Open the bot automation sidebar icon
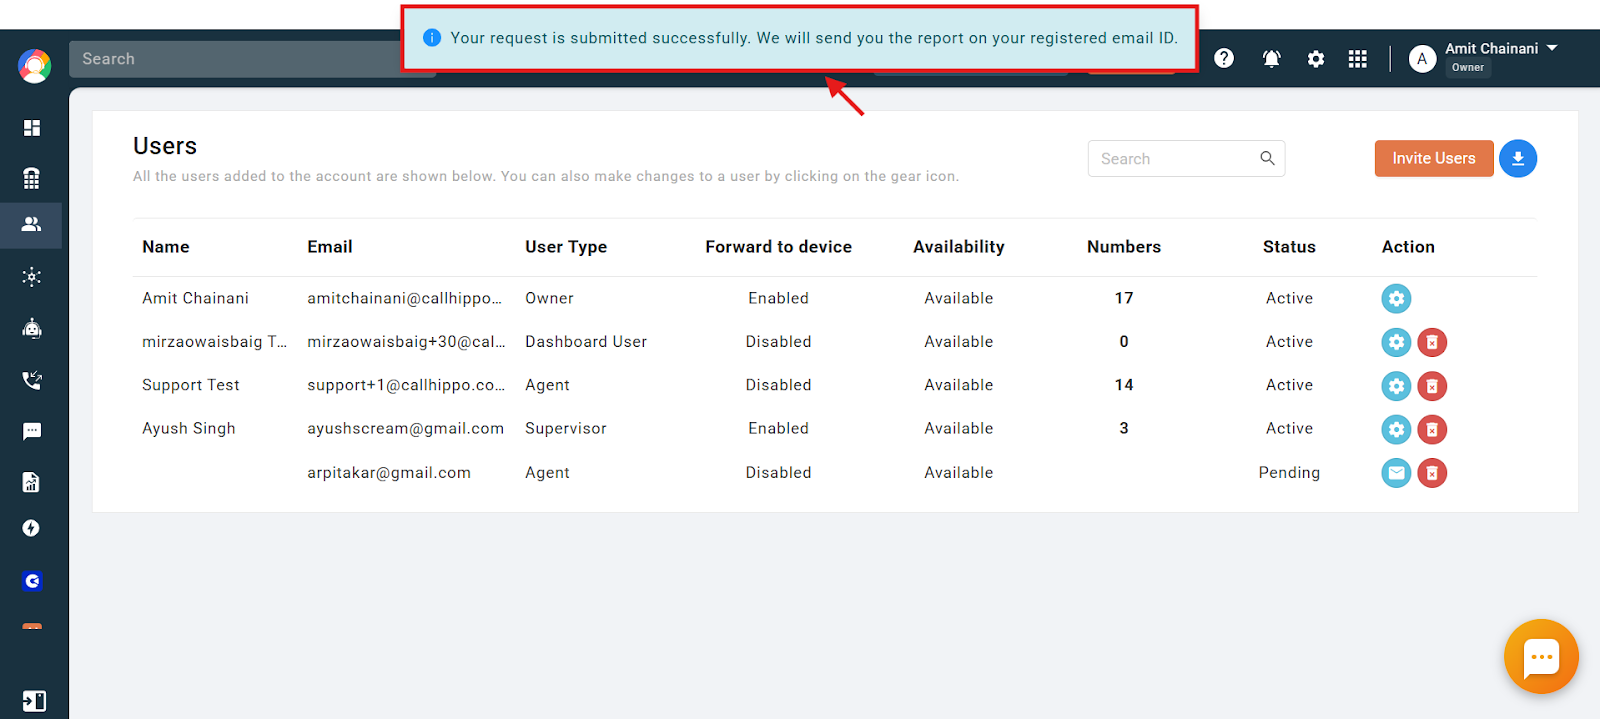Viewport: 1600px width, 719px height. tap(32, 328)
